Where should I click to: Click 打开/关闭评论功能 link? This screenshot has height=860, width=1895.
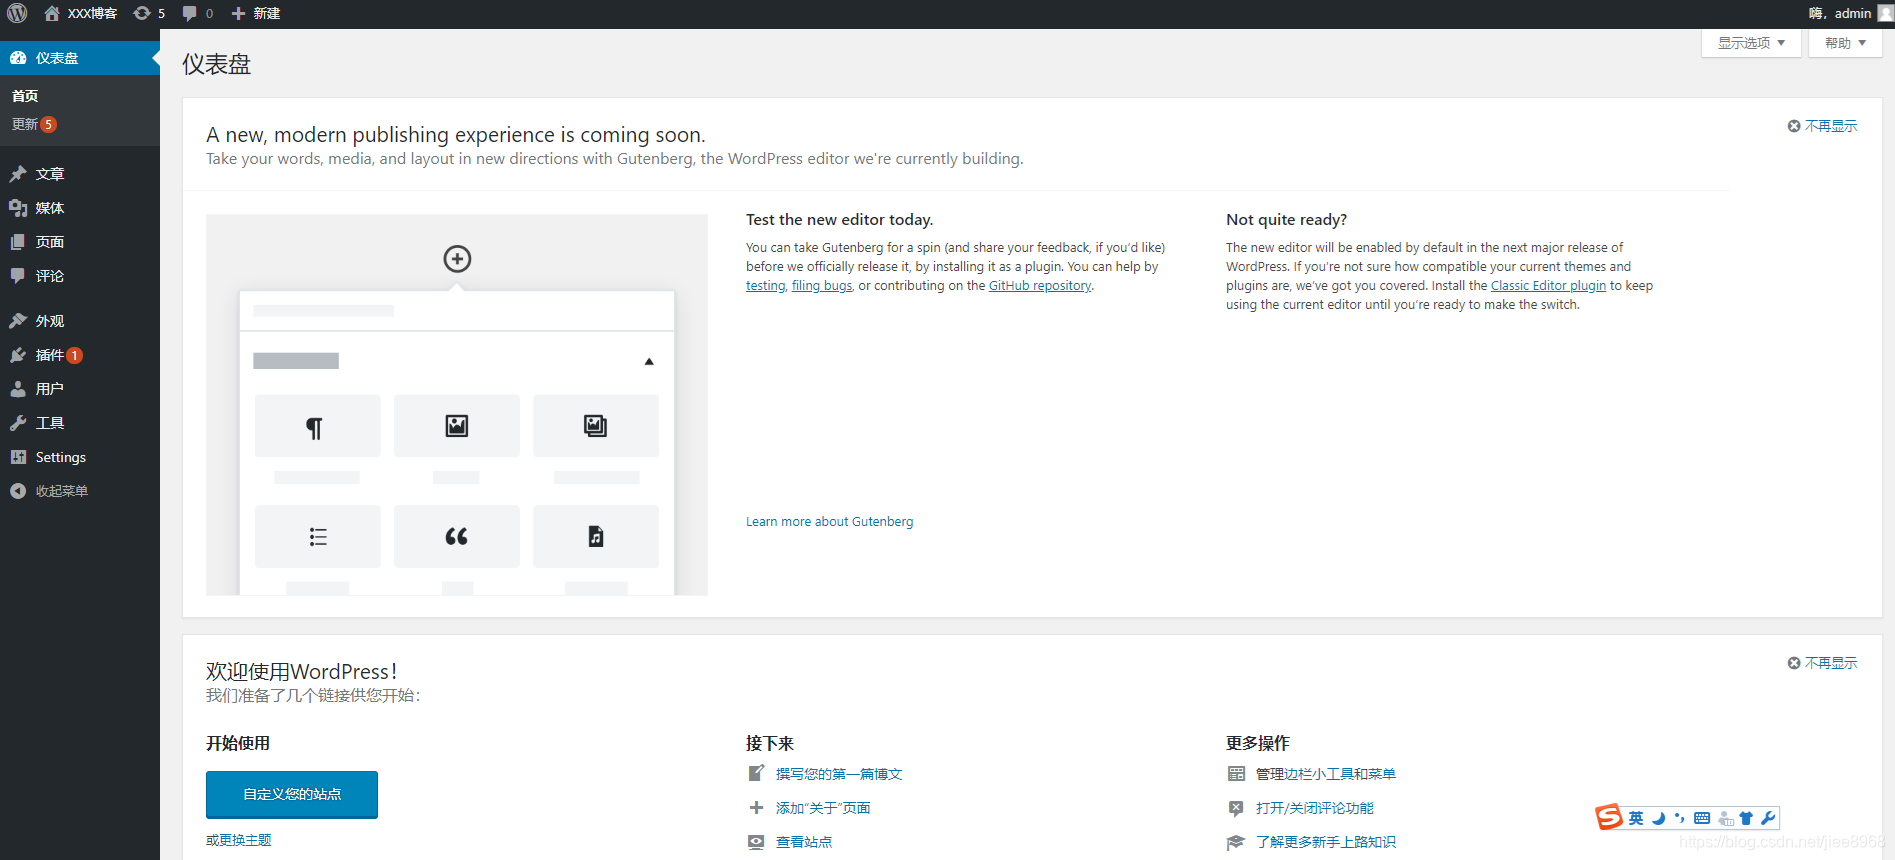pyautogui.click(x=1315, y=808)
